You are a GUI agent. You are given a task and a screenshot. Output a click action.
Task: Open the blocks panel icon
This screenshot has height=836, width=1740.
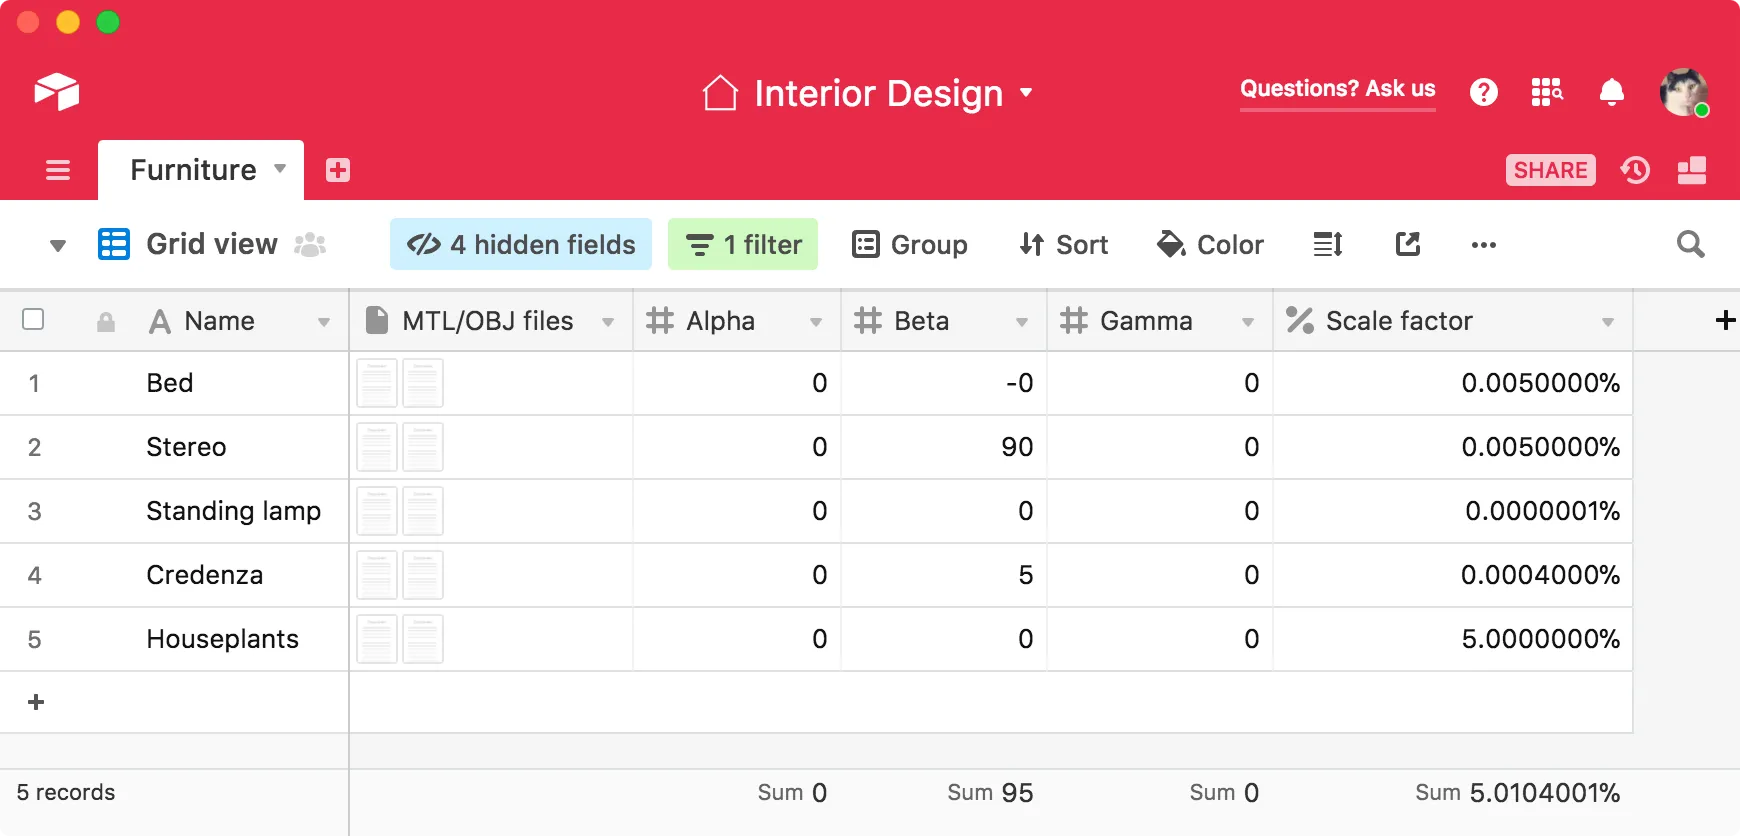[x=1692, y=170]
